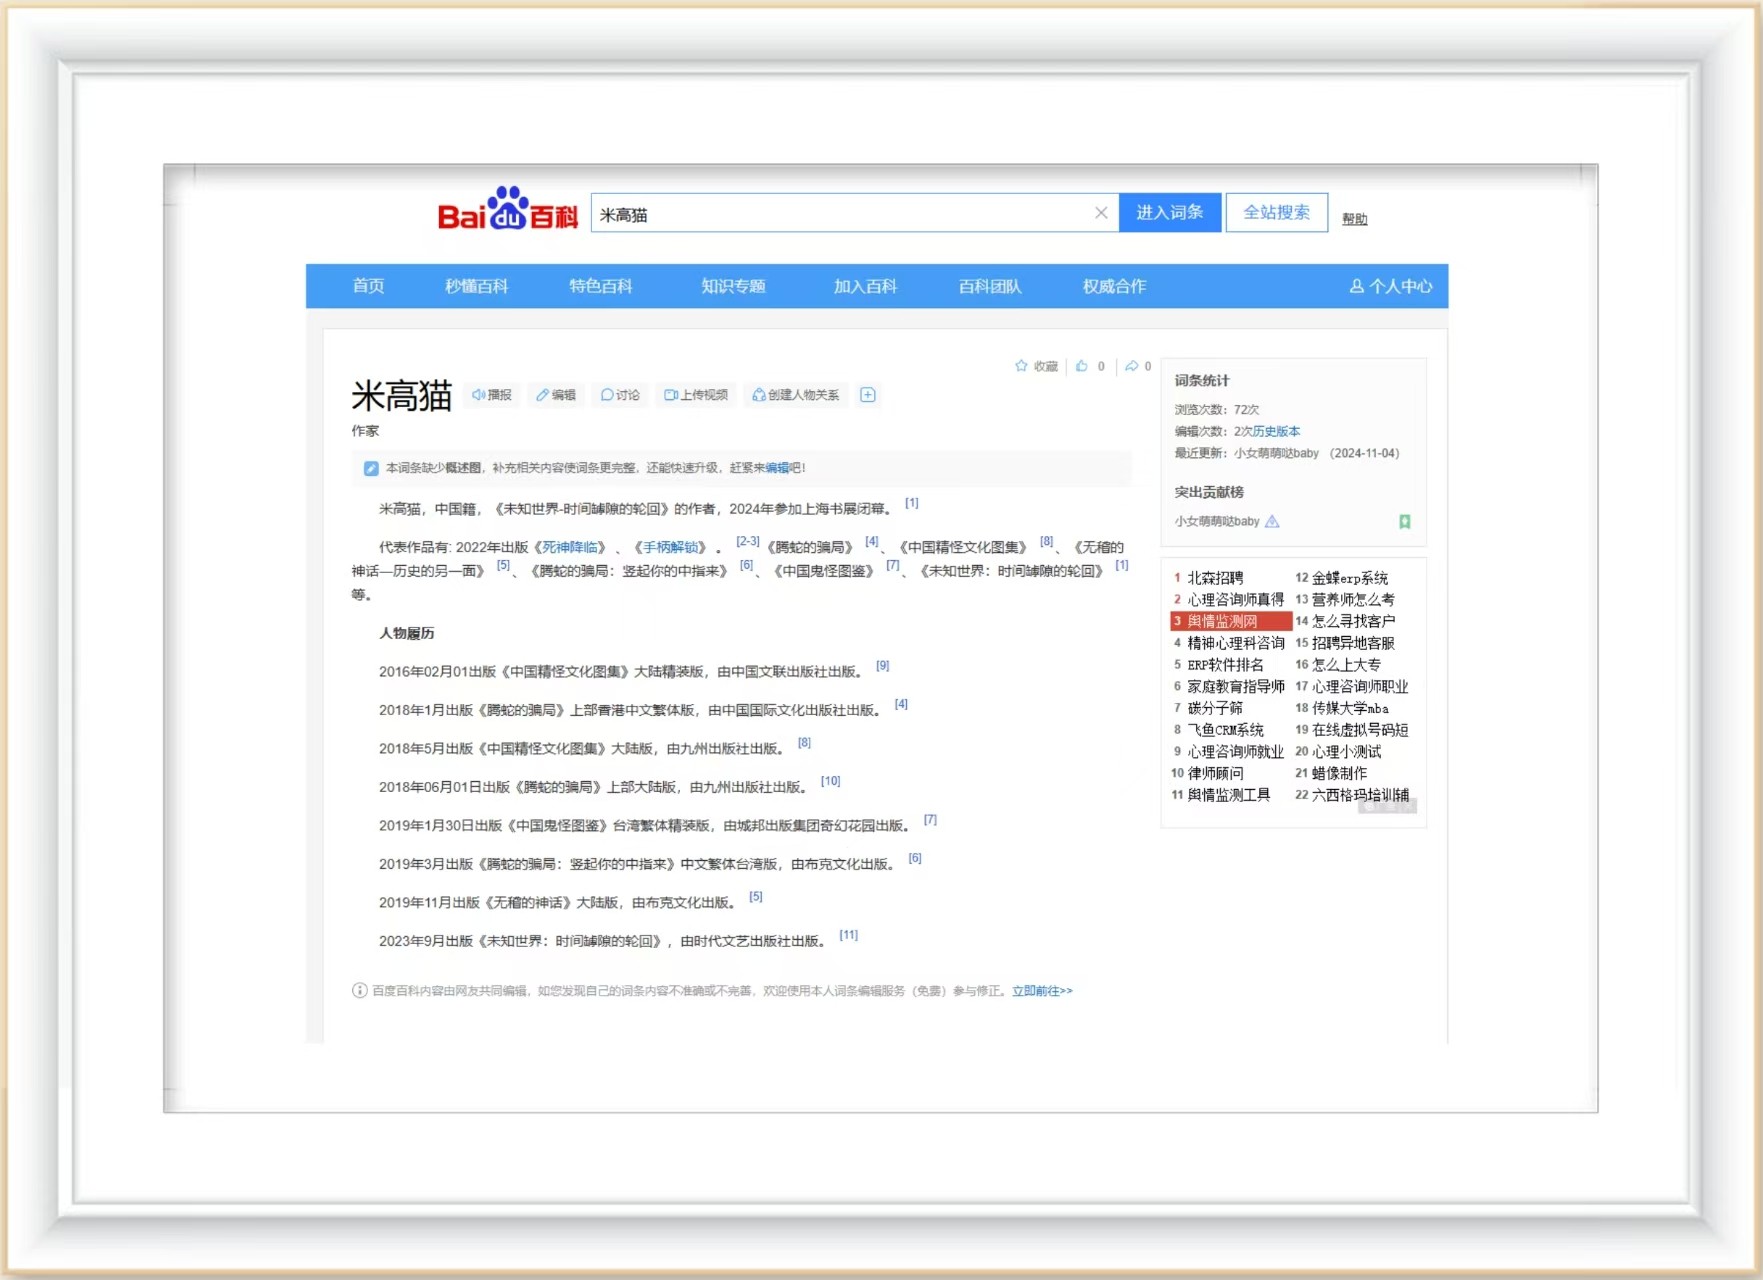Image resolution: width=1763 pixels, height=1280 pixels.
Task: Follow the 《死神降临》 book link
Action: click(x=570, y=547)
